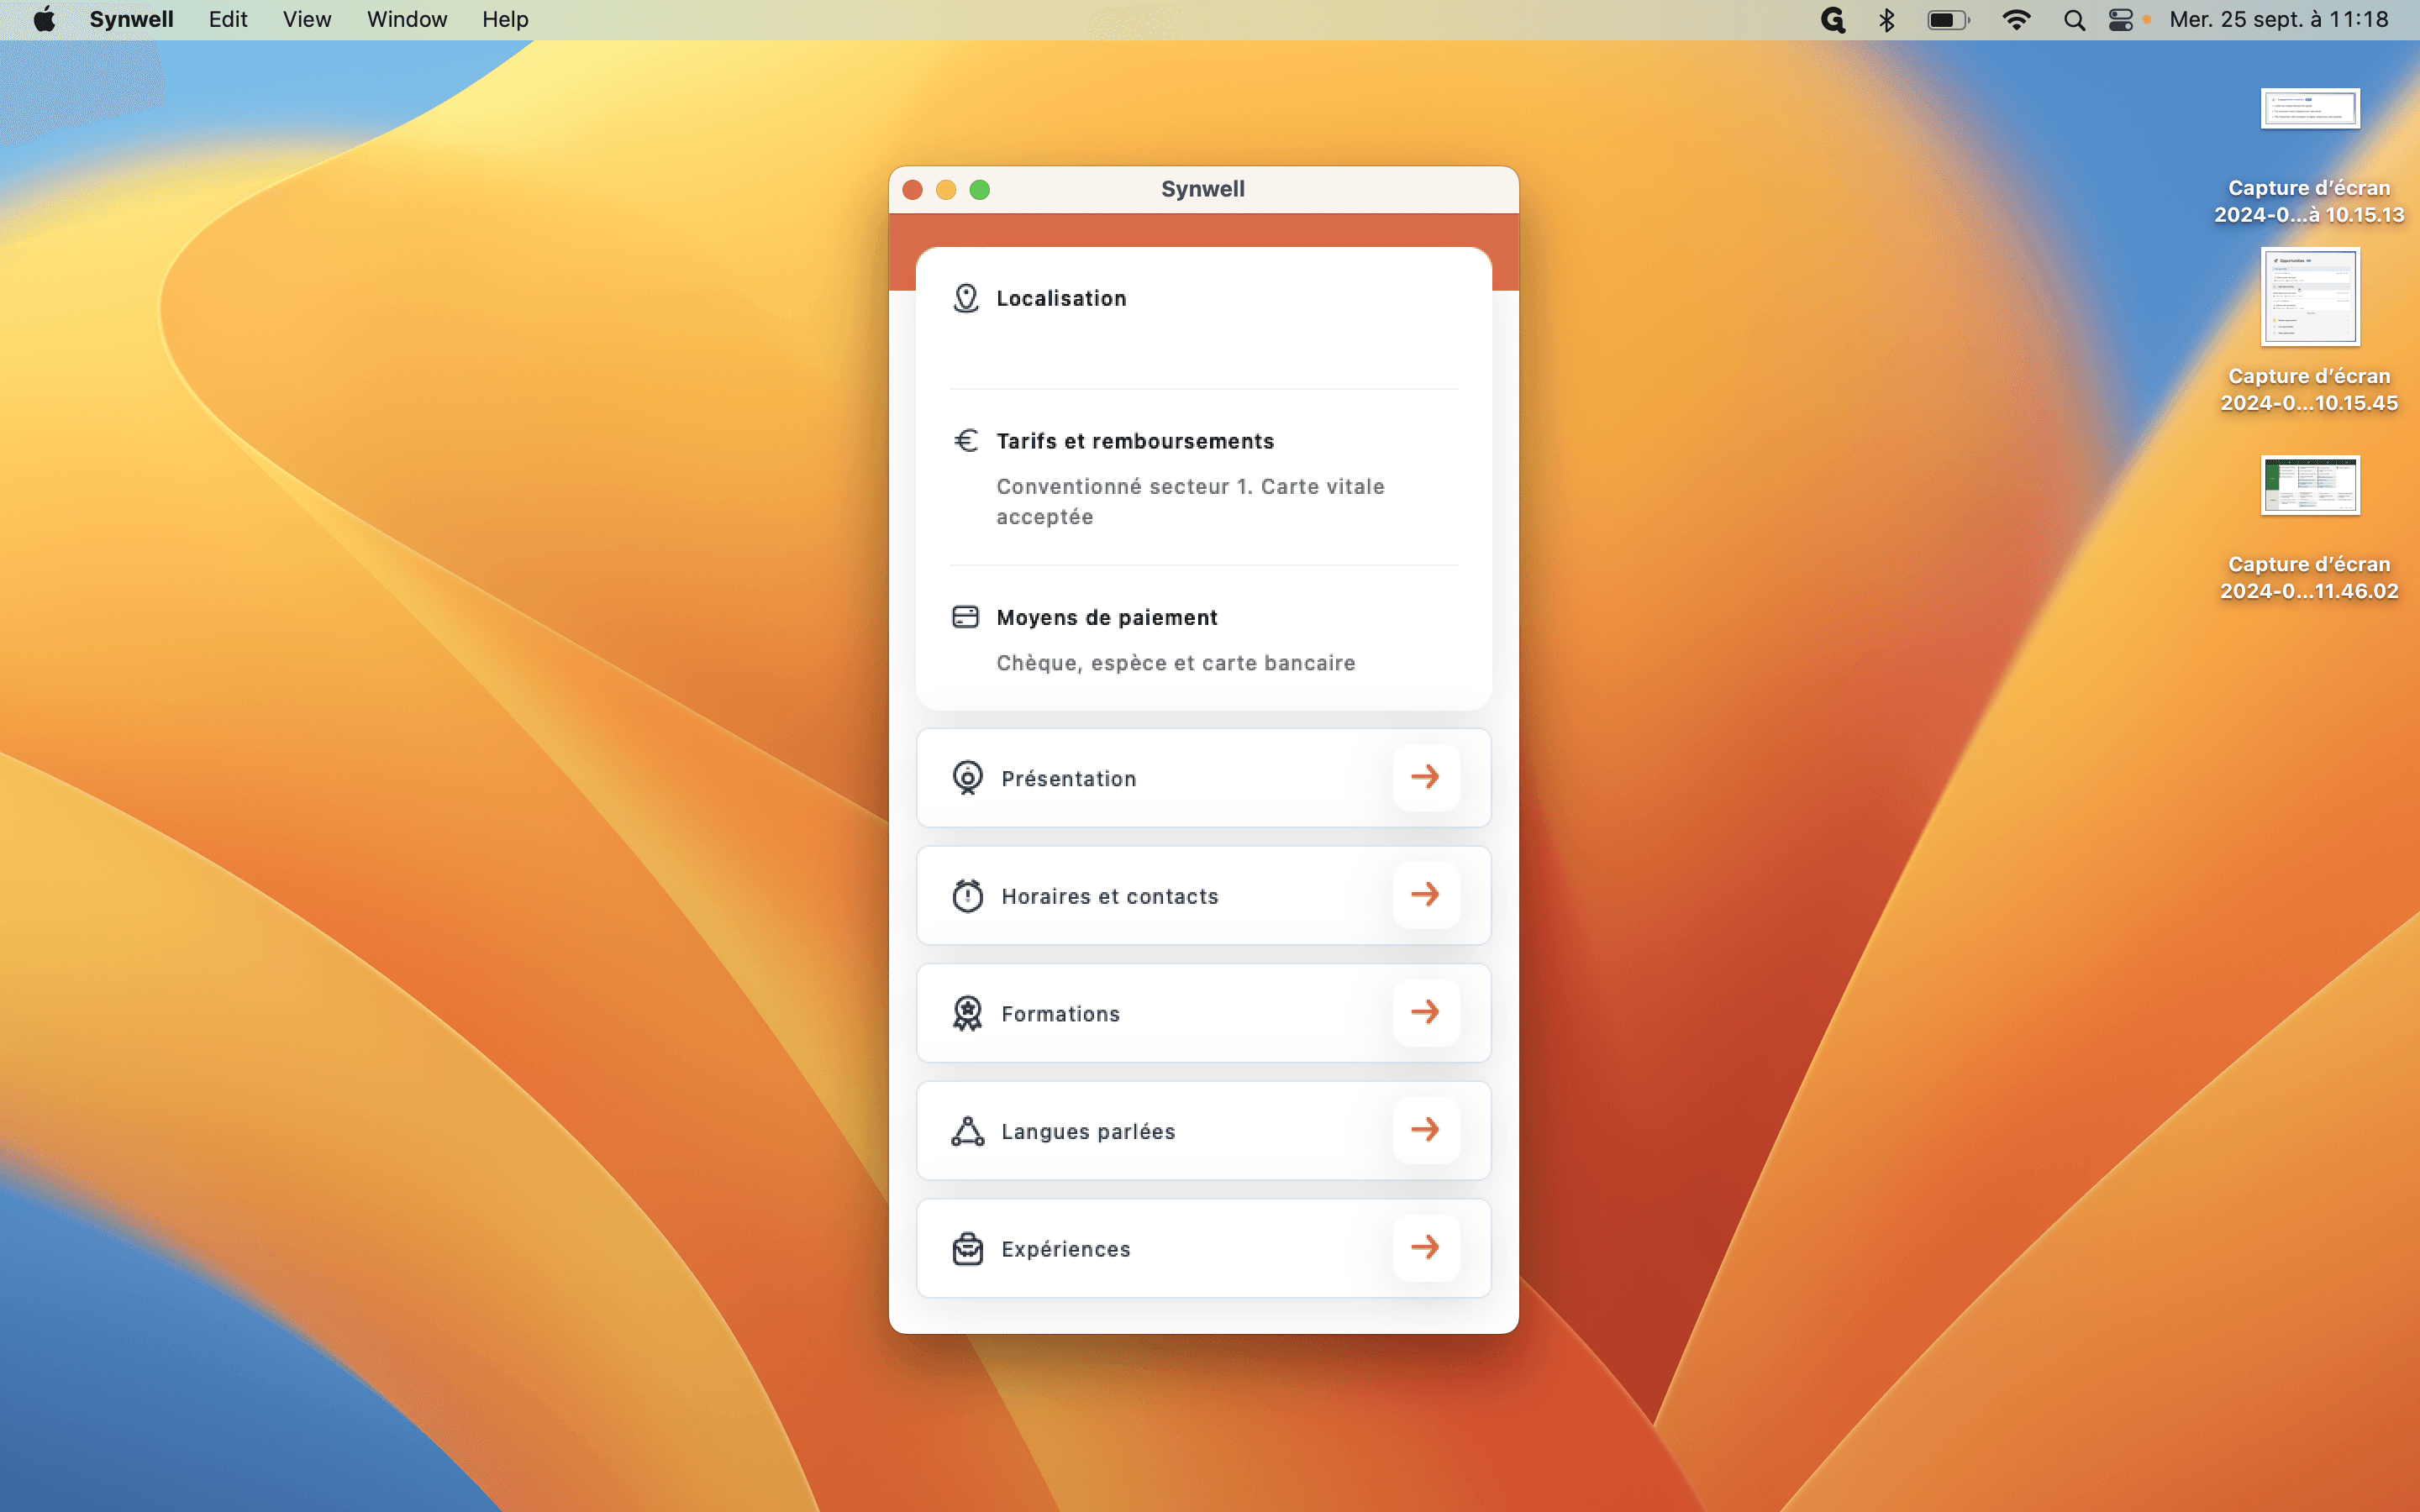Click the Moyens de paiement heading
2420x1512 pixels.
(1107, 617)
